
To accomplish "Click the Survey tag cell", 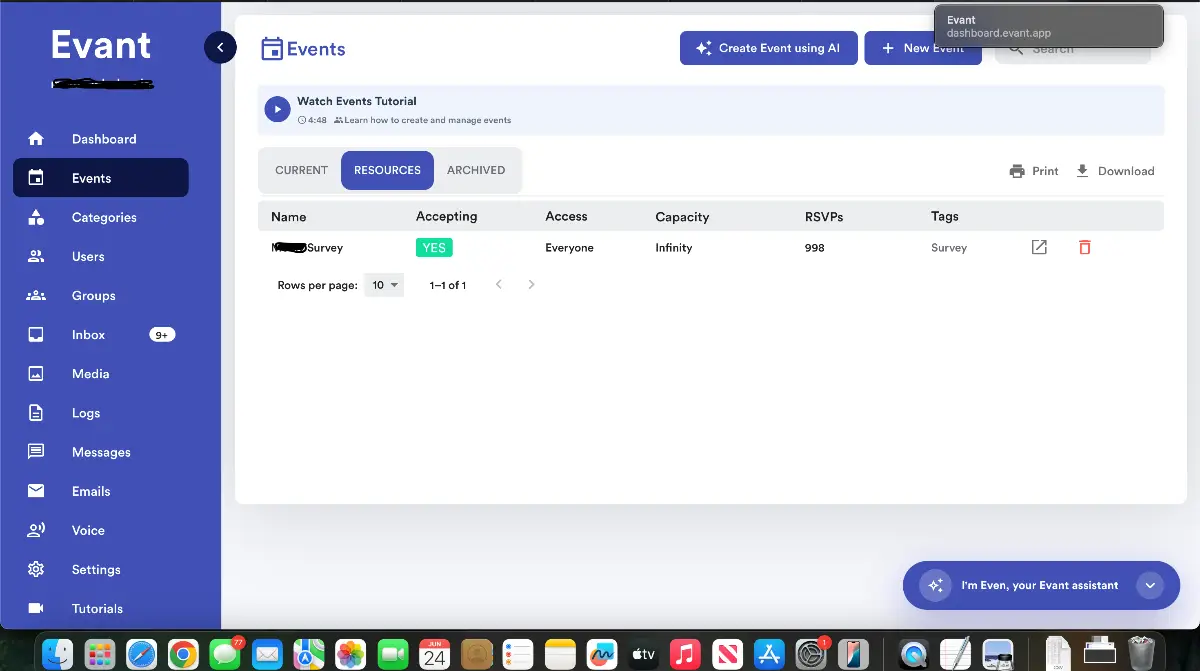I will coord(949,247).
